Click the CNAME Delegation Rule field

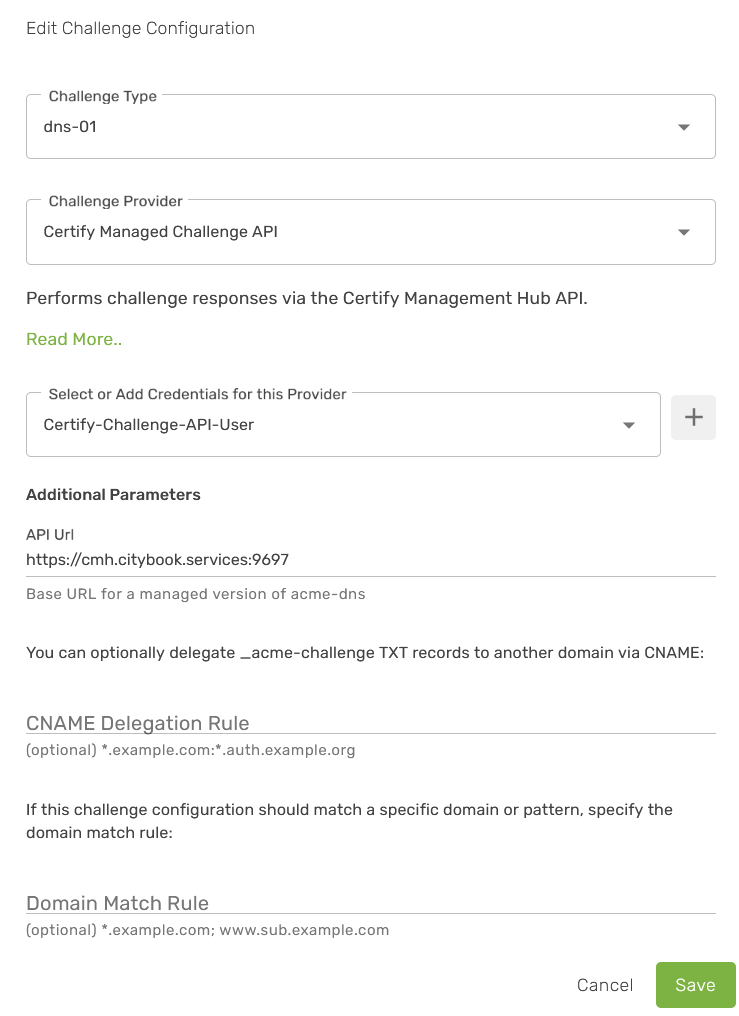click(x=370, y=722)
